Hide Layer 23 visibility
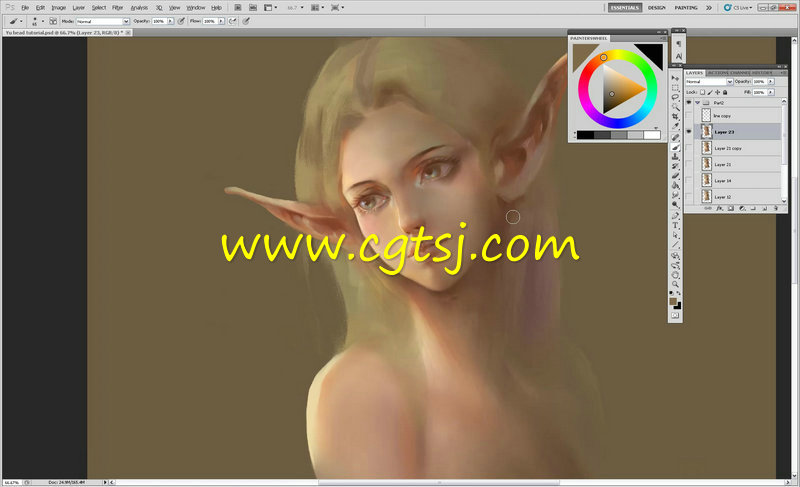The image size is (800, 487). [x=689, y=132]
